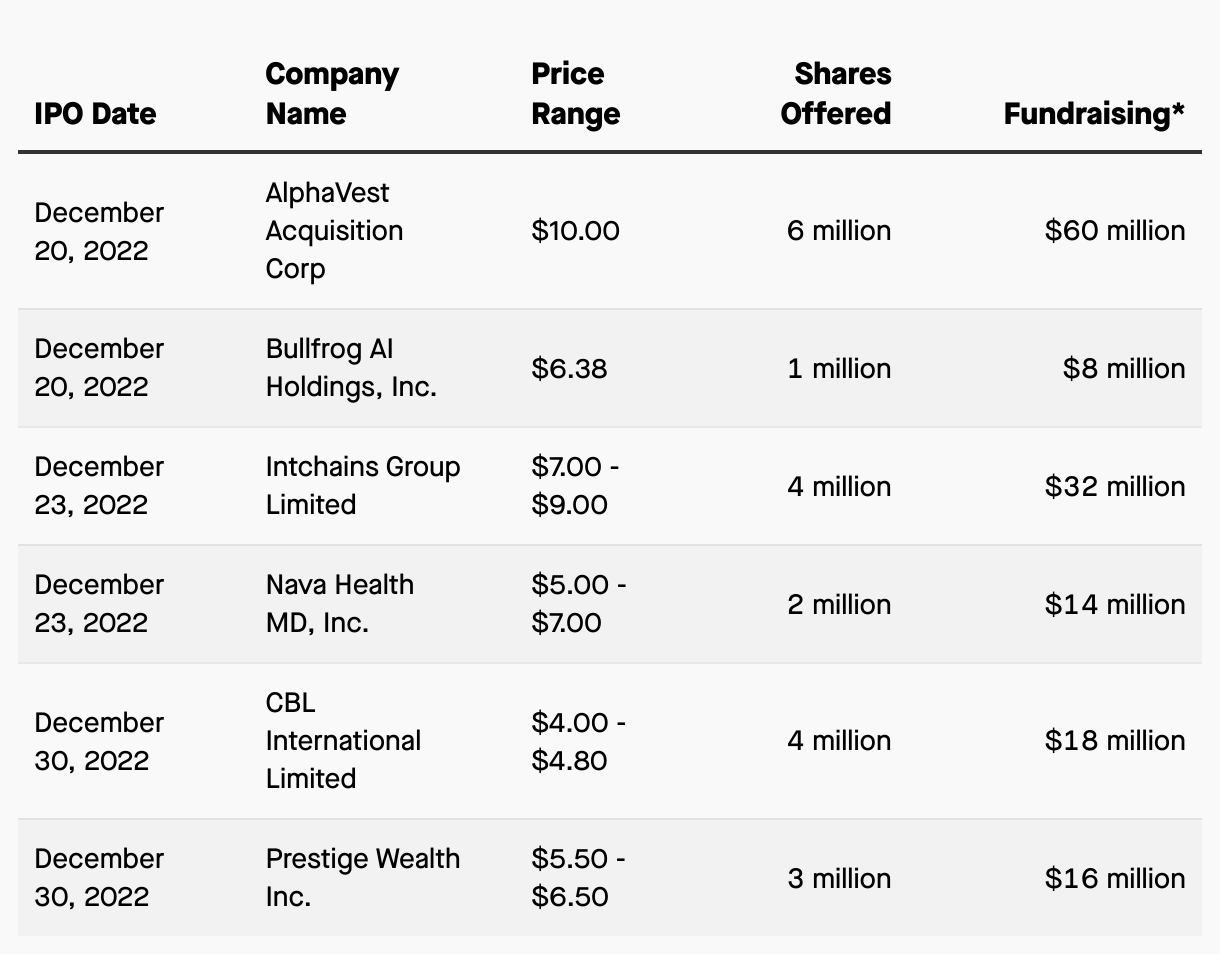Click the $32 million fundraising amount

point(1115,487)
